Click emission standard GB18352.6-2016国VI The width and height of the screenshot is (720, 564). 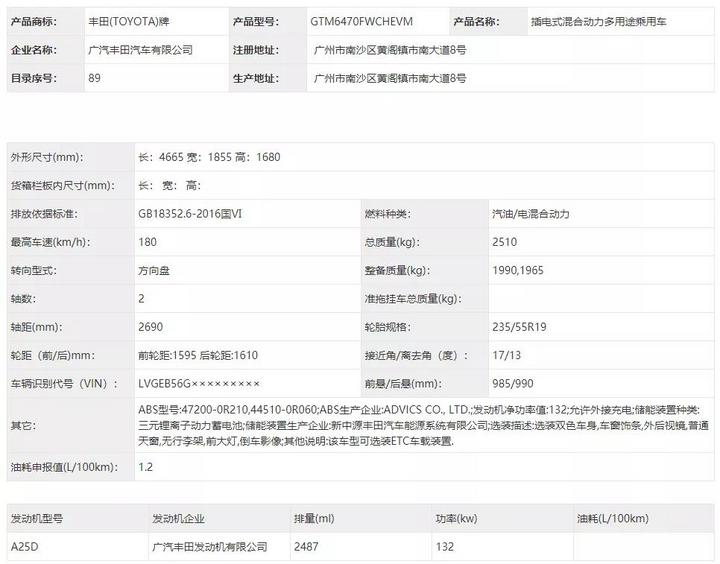[x=190, y=214]
